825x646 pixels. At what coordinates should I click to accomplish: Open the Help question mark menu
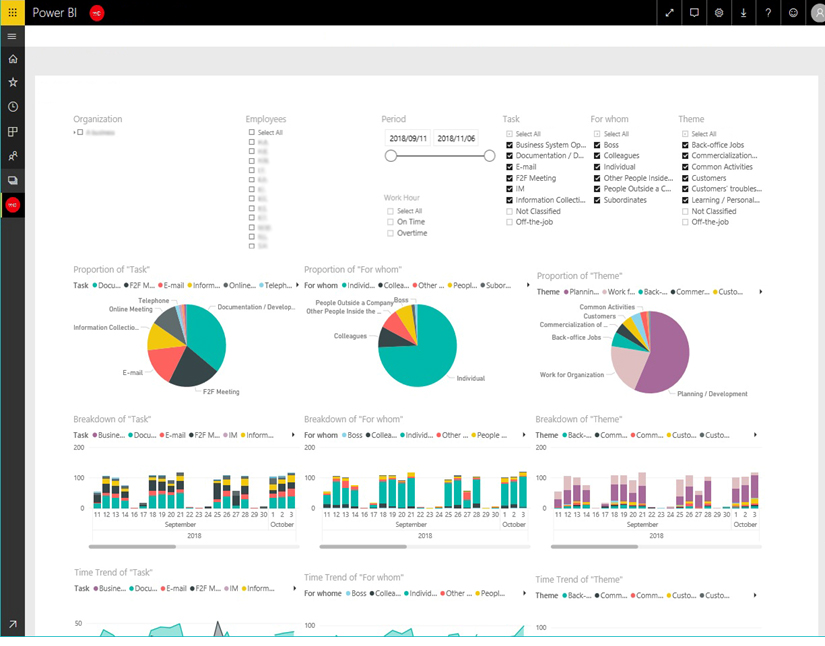(768, 13)
